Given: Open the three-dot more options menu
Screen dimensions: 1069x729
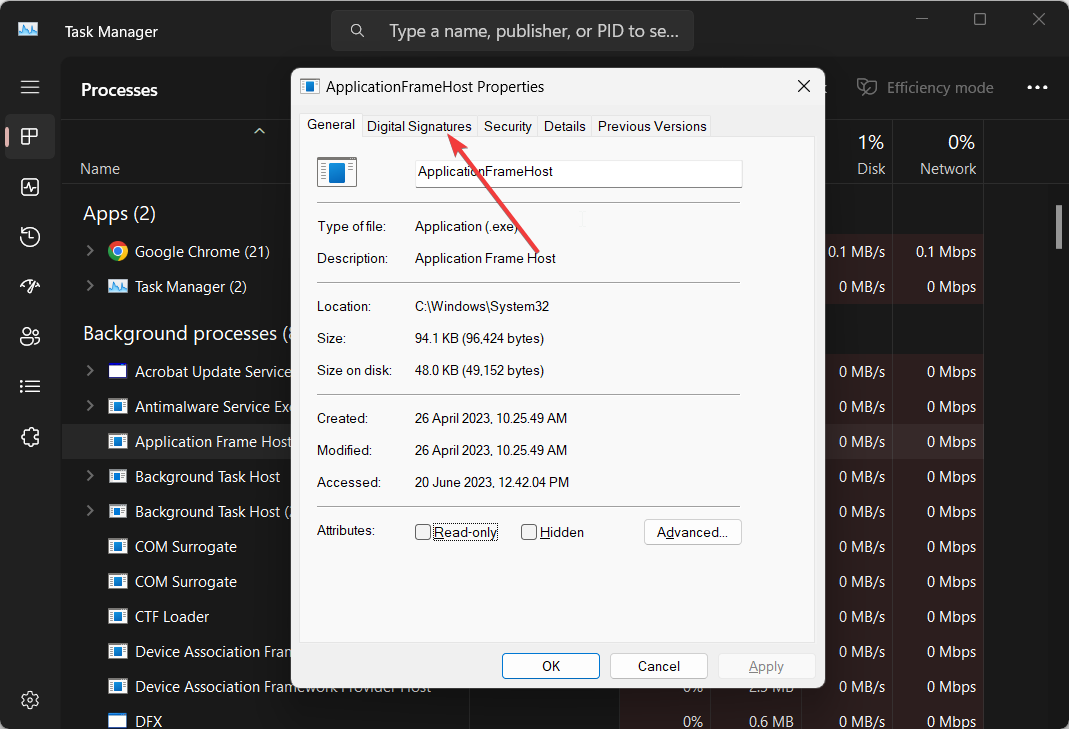Looking at the screenshot, I should click(x=1037, y=87).
